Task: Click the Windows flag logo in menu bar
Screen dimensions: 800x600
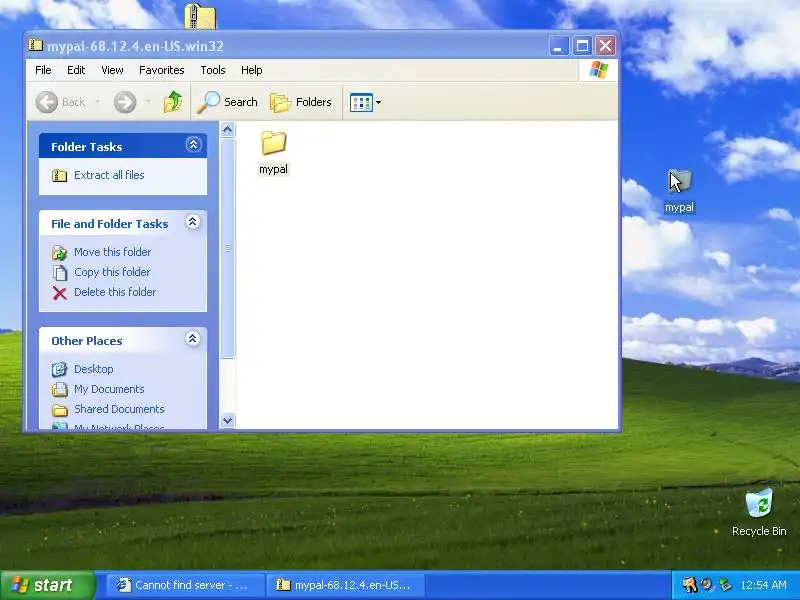Action: point(598,70)
